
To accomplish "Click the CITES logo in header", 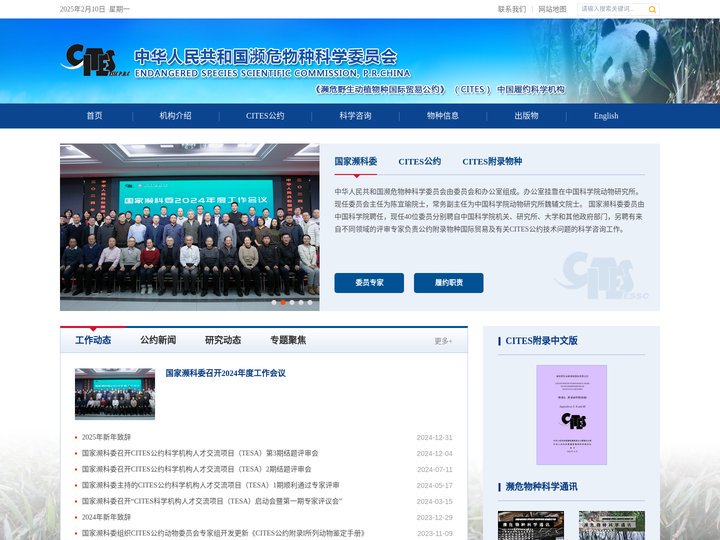I will [x=95, y=60].
